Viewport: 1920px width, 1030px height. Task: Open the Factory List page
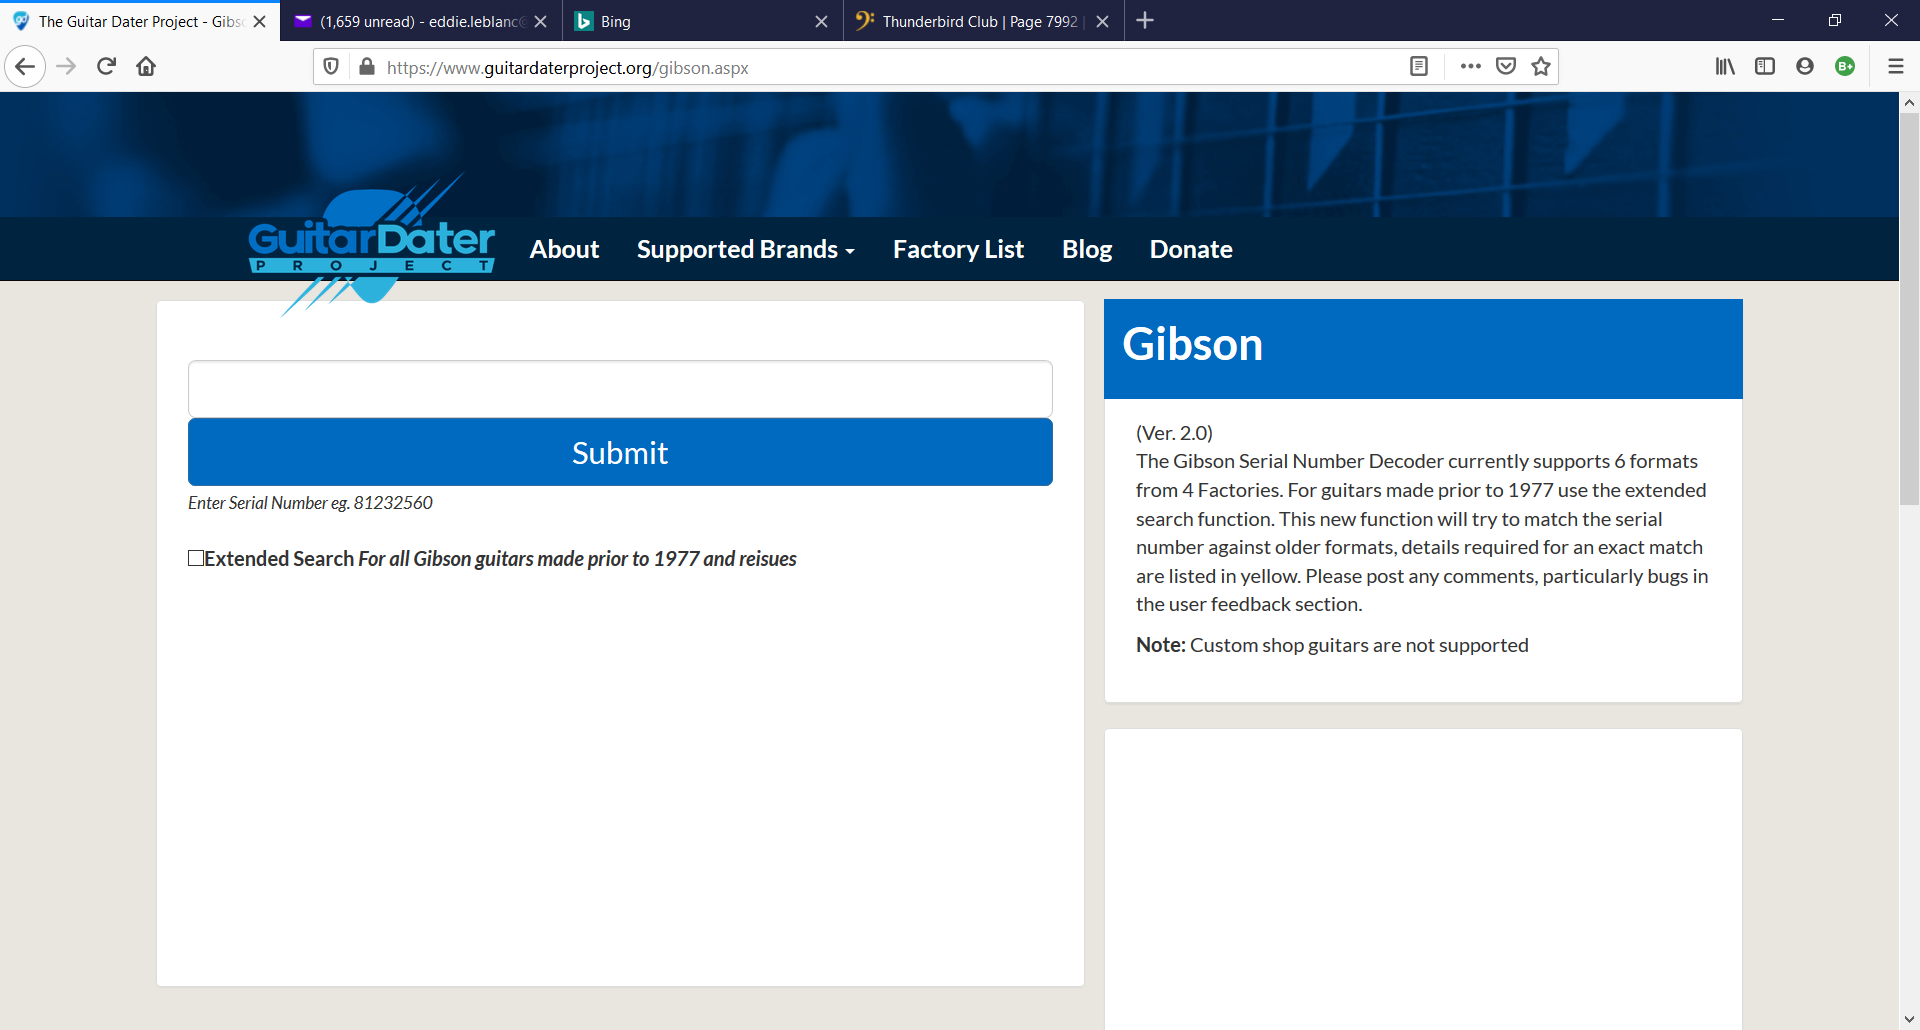(958, 249)
